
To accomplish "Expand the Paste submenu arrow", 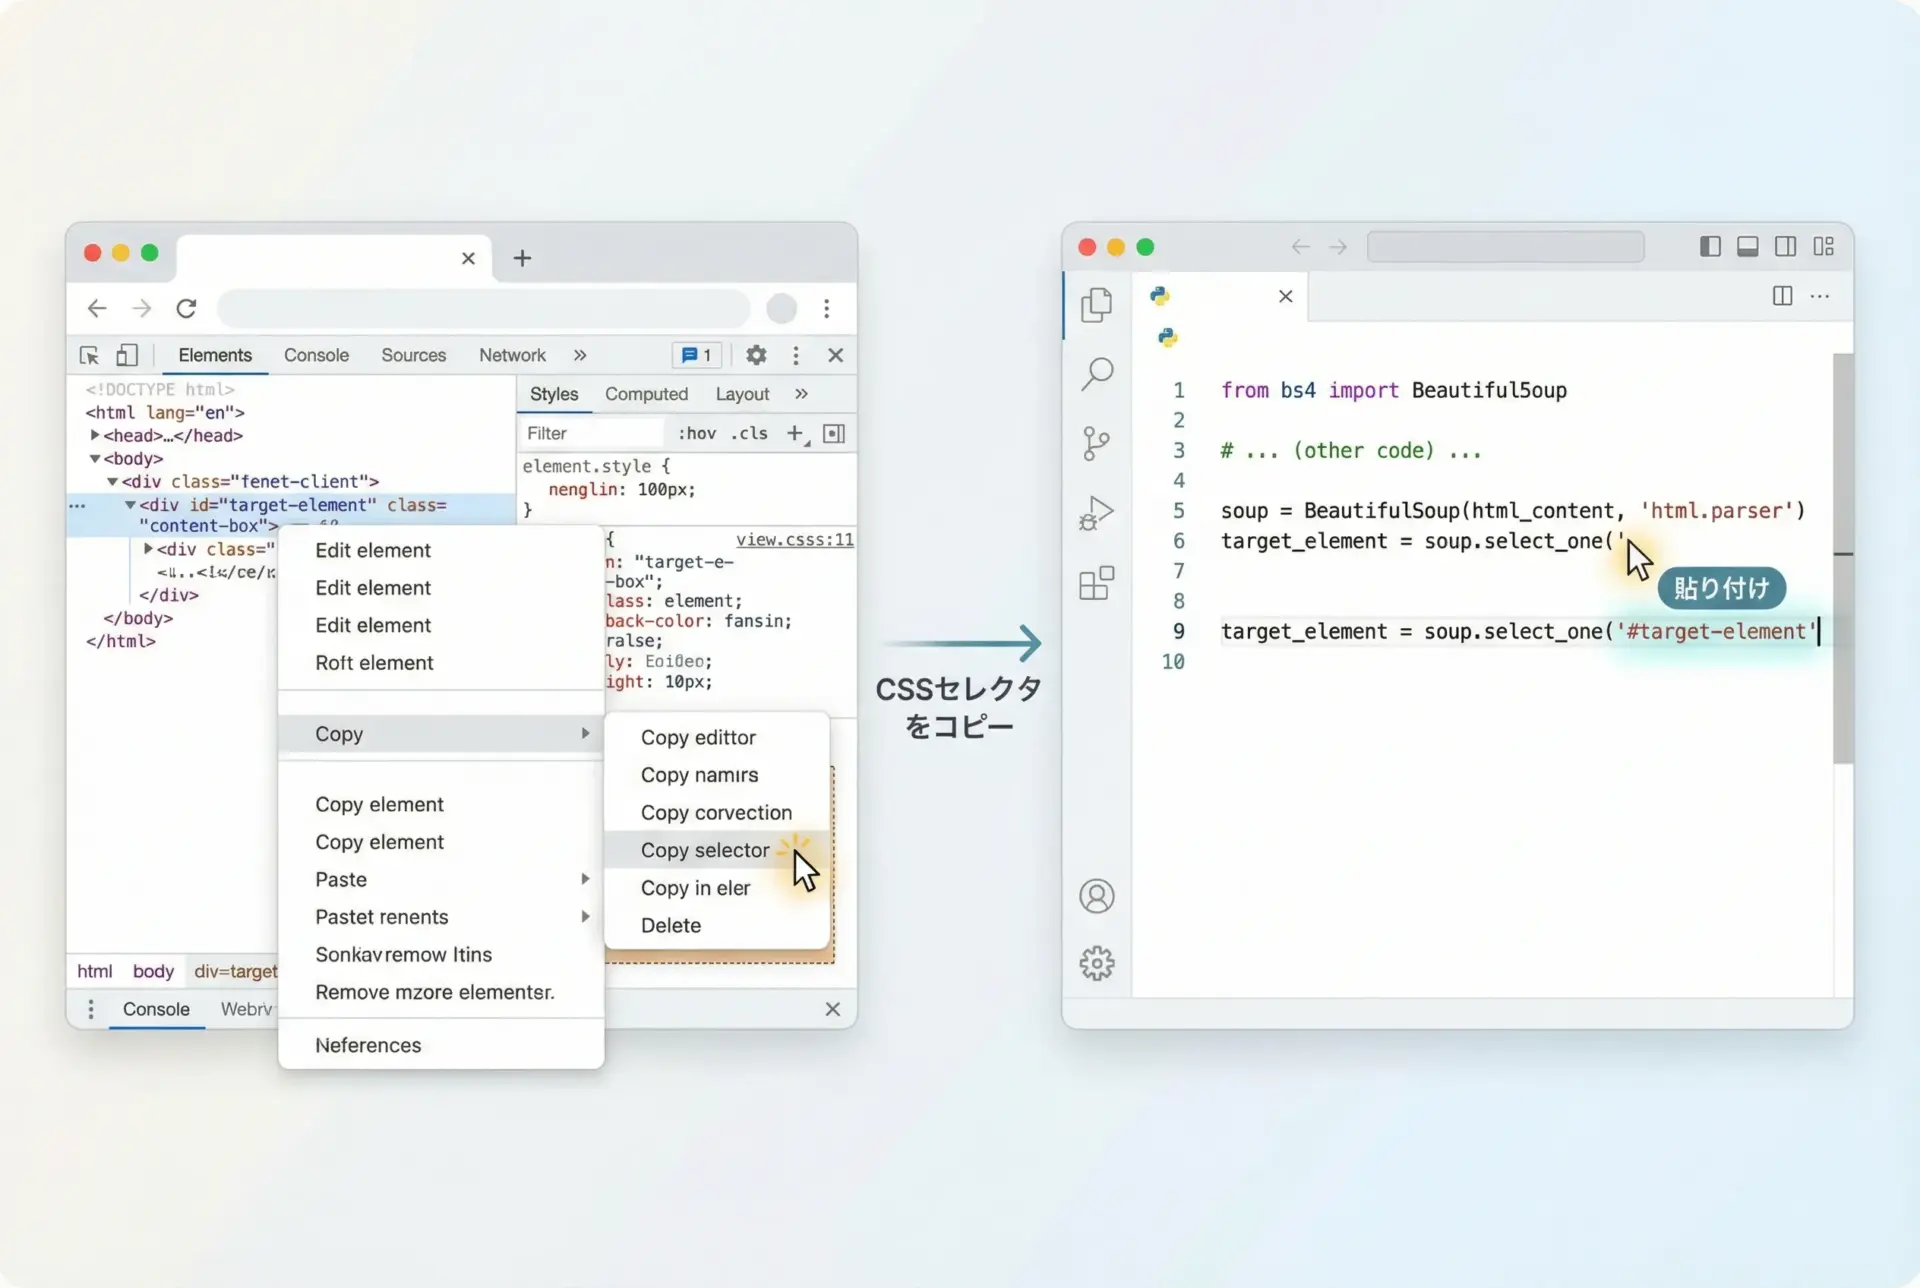I will tap(585, 879).
